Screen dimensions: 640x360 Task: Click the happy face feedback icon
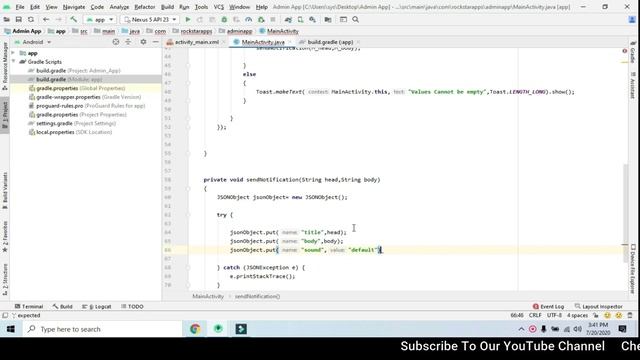[x=608, y=316]
